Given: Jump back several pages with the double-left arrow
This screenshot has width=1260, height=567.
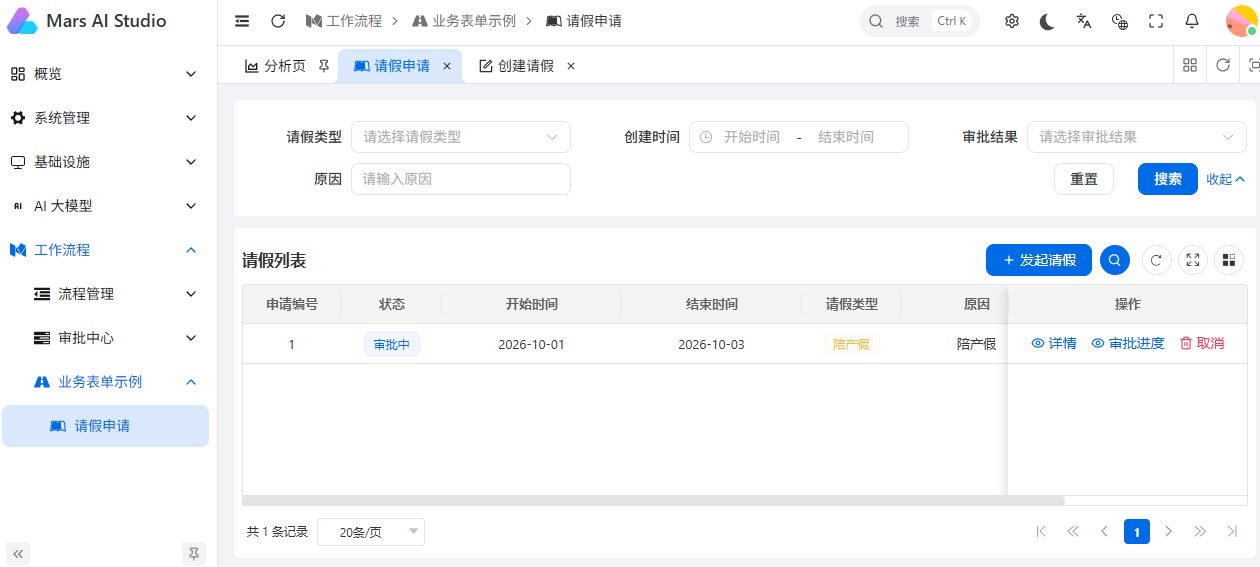Looking at the screenshot, I should 1073,531.
